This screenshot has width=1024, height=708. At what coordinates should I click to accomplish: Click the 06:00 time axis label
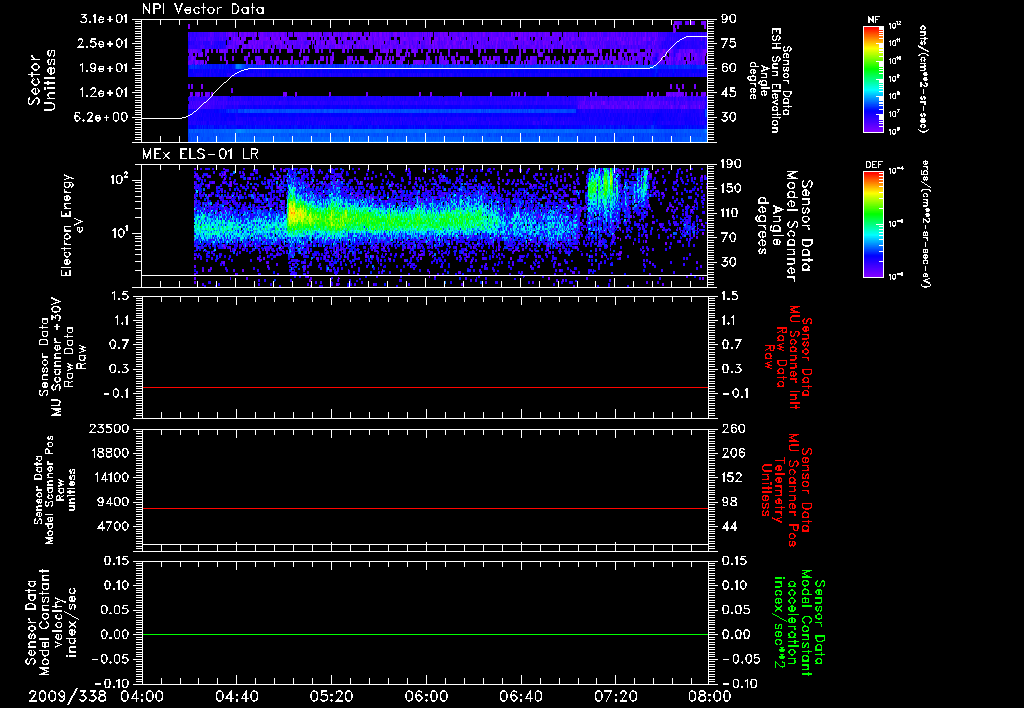pos(426,696)
